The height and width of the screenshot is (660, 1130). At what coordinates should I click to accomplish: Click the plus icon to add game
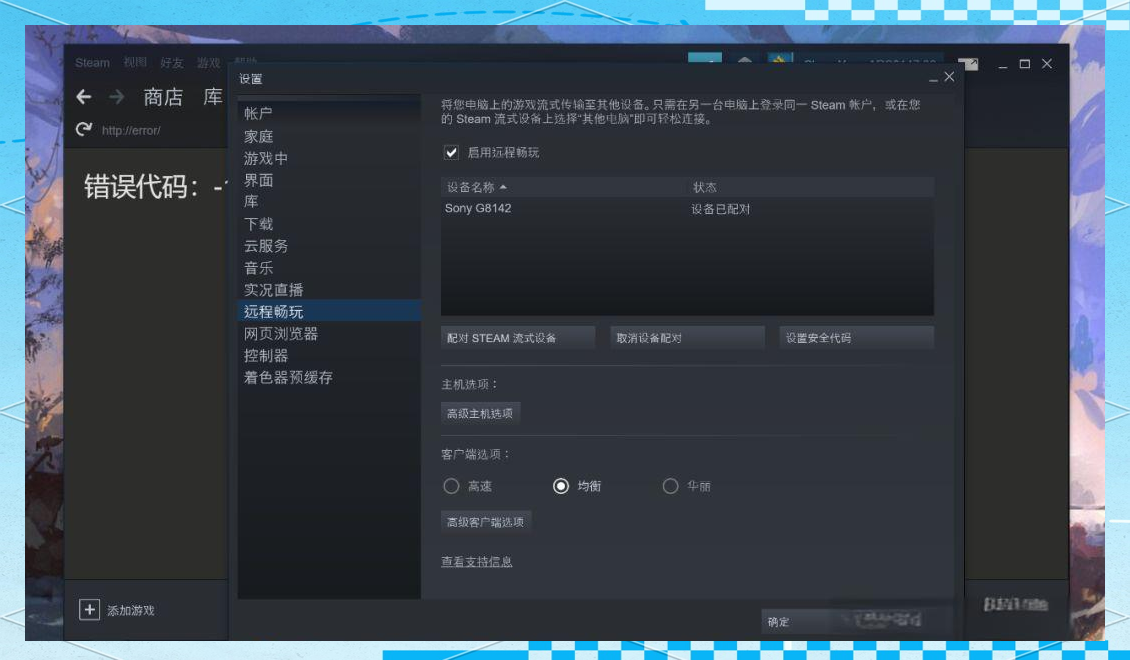point(90,610)
